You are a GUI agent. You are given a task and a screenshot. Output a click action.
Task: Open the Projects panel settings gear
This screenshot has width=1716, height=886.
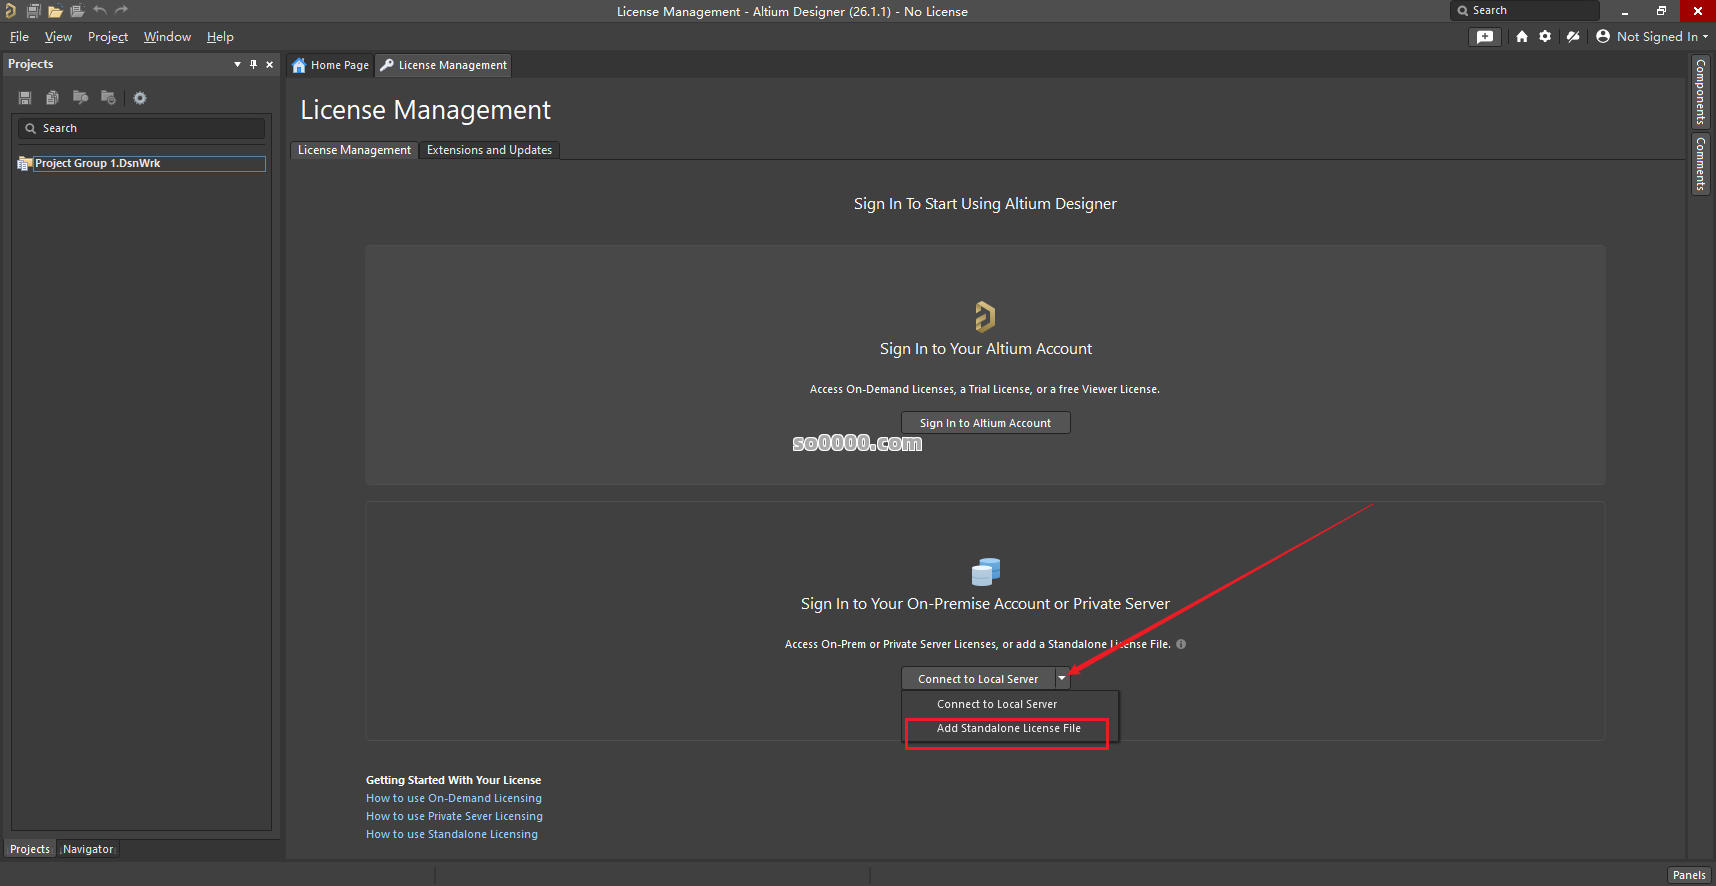(x=140, y=98)
